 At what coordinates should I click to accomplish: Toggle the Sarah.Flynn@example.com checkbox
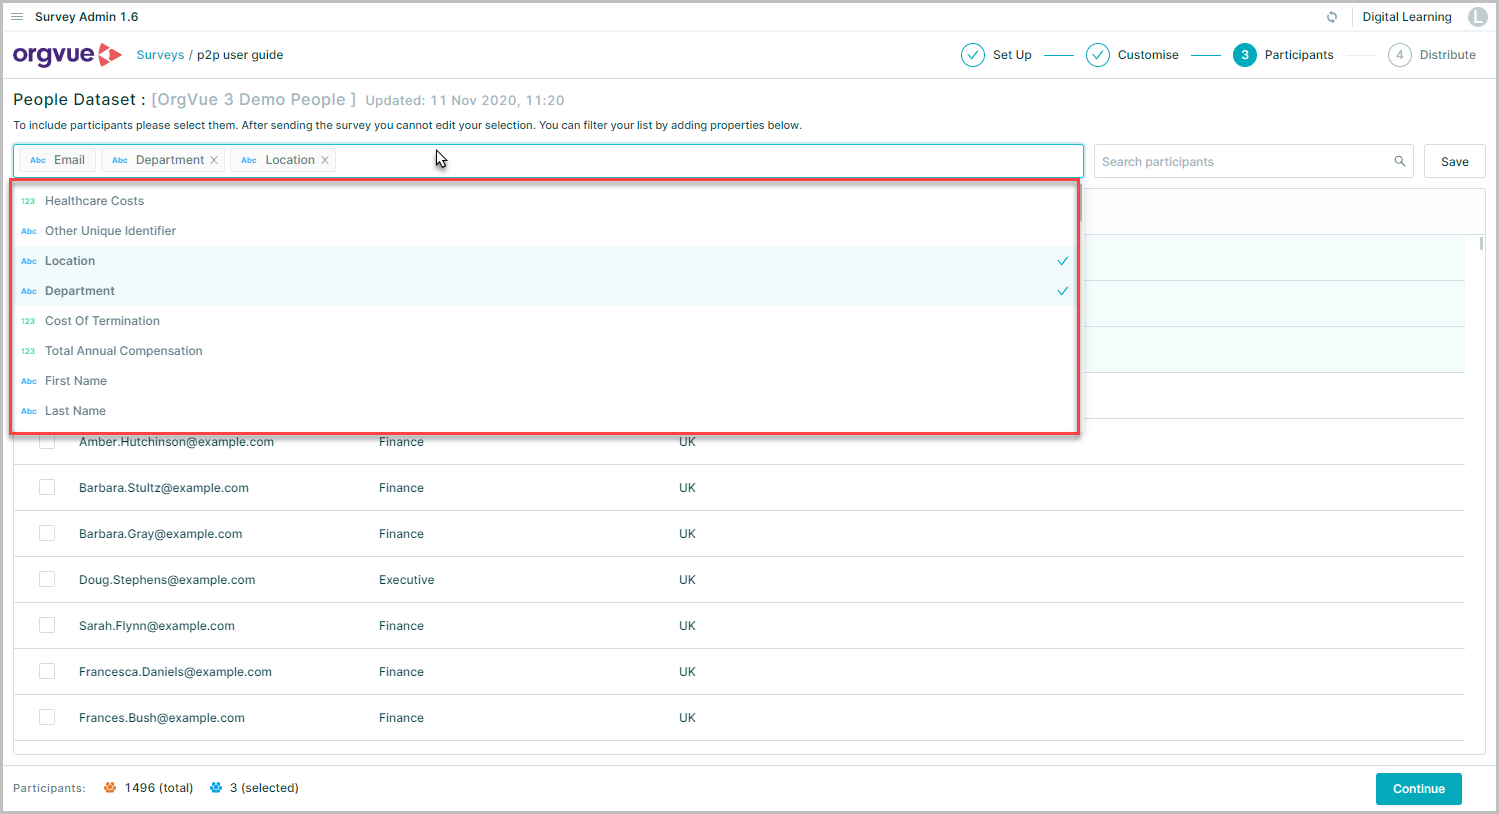pos(47,625)
